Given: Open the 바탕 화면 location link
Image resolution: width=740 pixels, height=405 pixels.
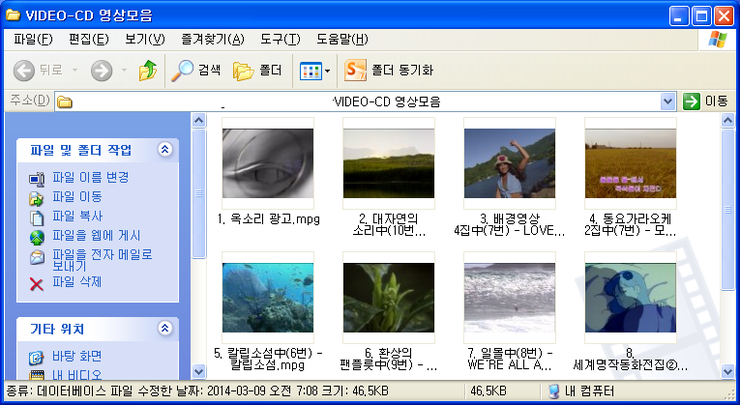Looking at the screenshot, I should (x=77, y=356).
